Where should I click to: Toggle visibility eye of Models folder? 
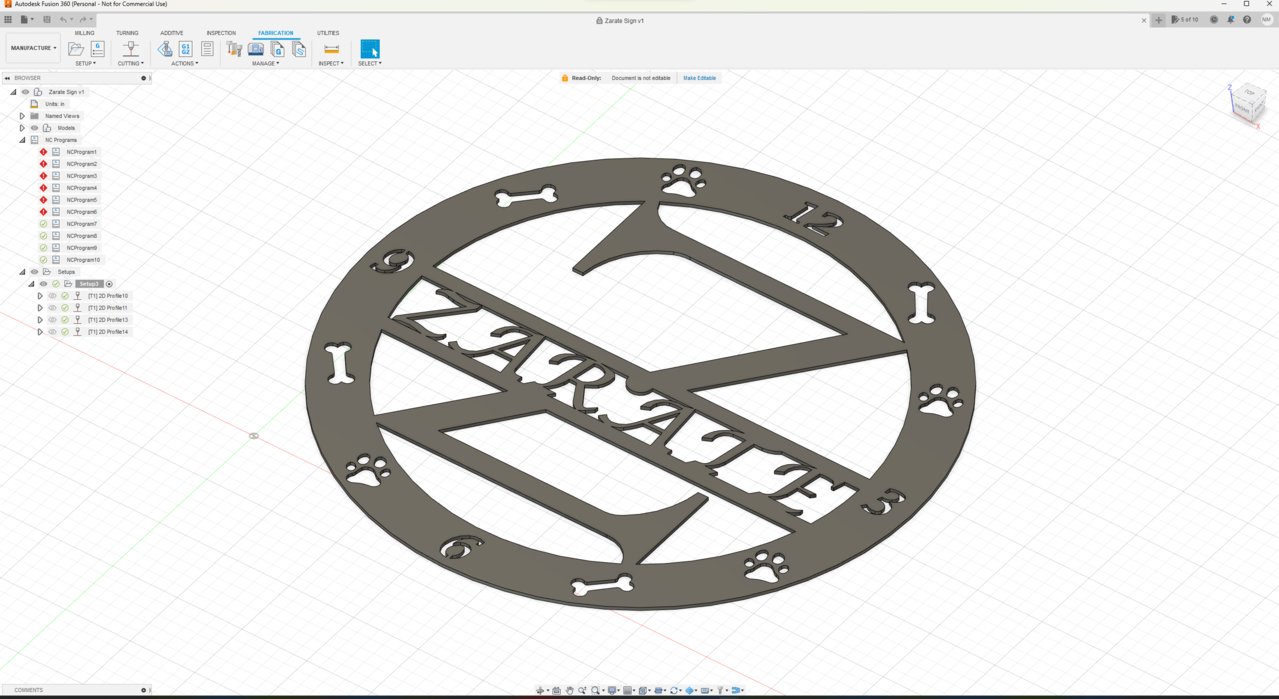(34, 128)
